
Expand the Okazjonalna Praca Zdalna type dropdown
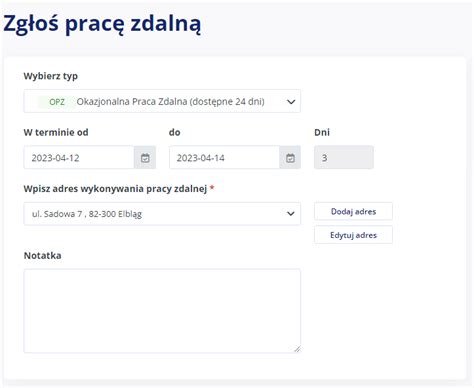point(162,101)
